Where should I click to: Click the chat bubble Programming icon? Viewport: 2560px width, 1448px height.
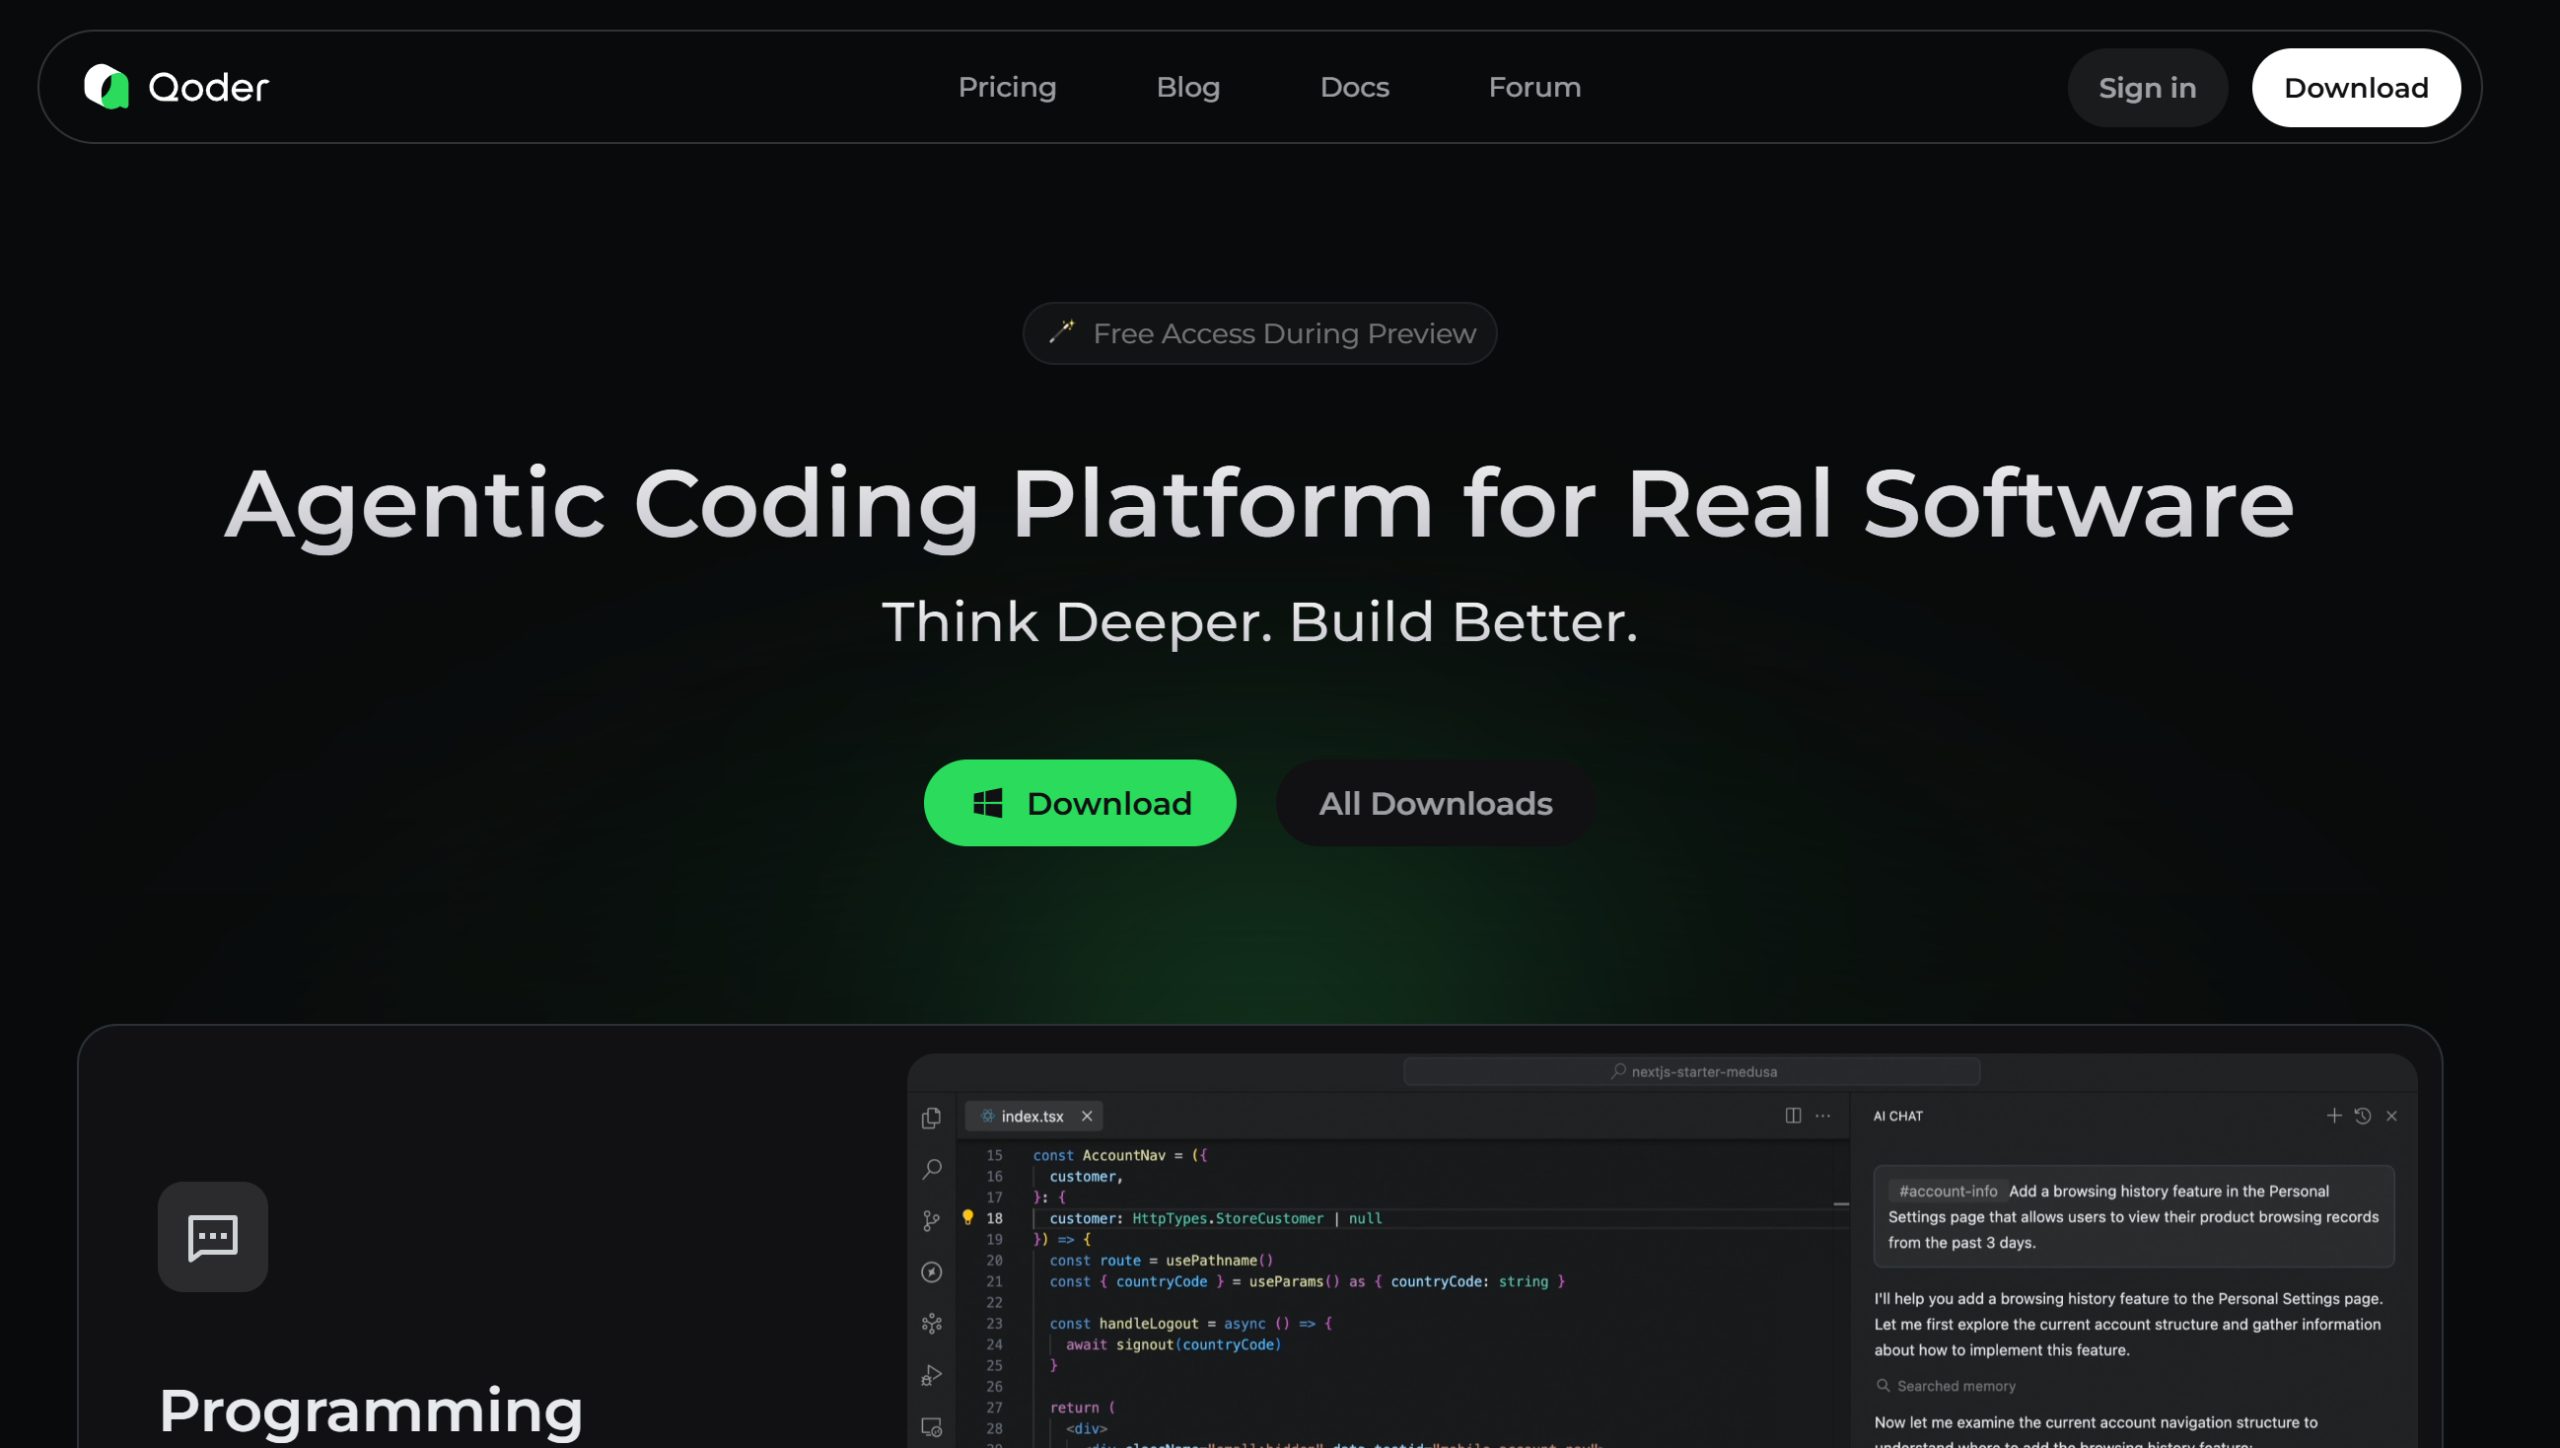point(213,1237)
